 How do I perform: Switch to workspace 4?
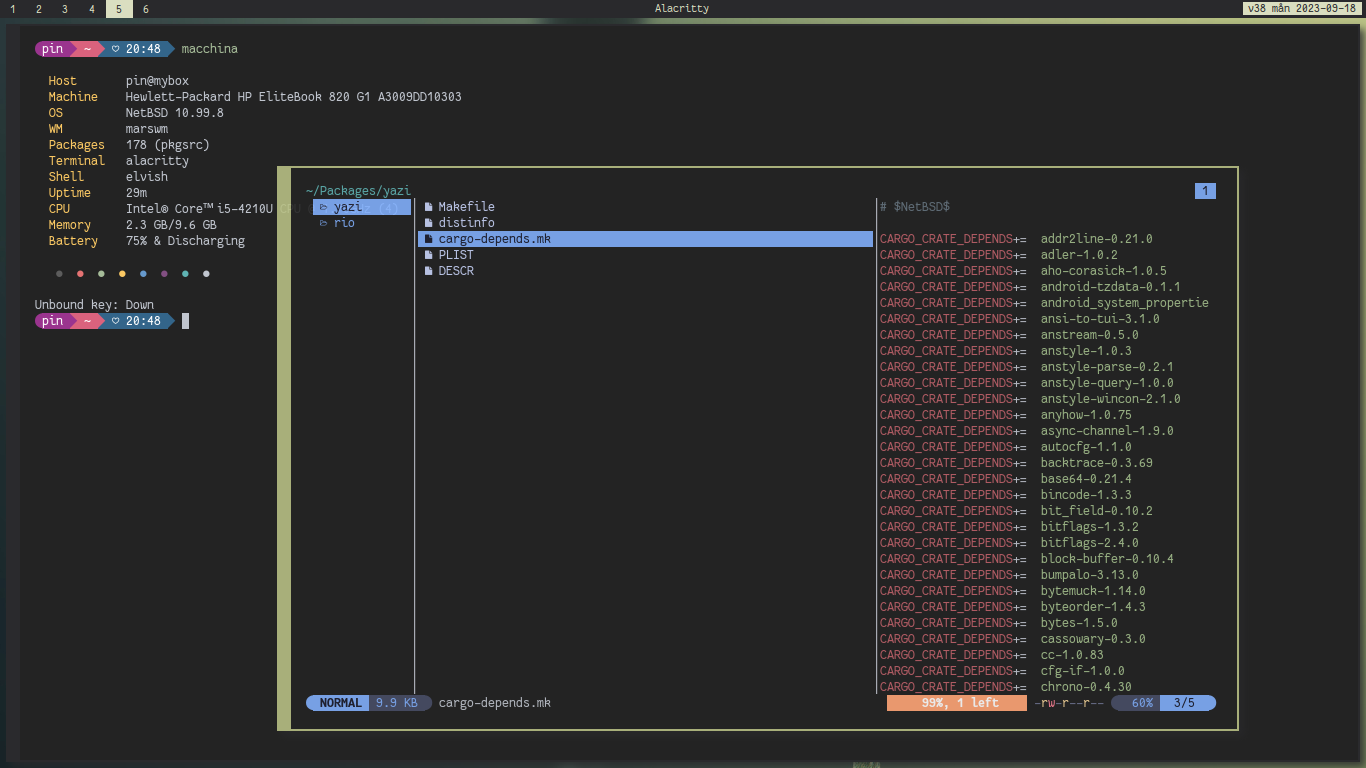pos(91,8)
